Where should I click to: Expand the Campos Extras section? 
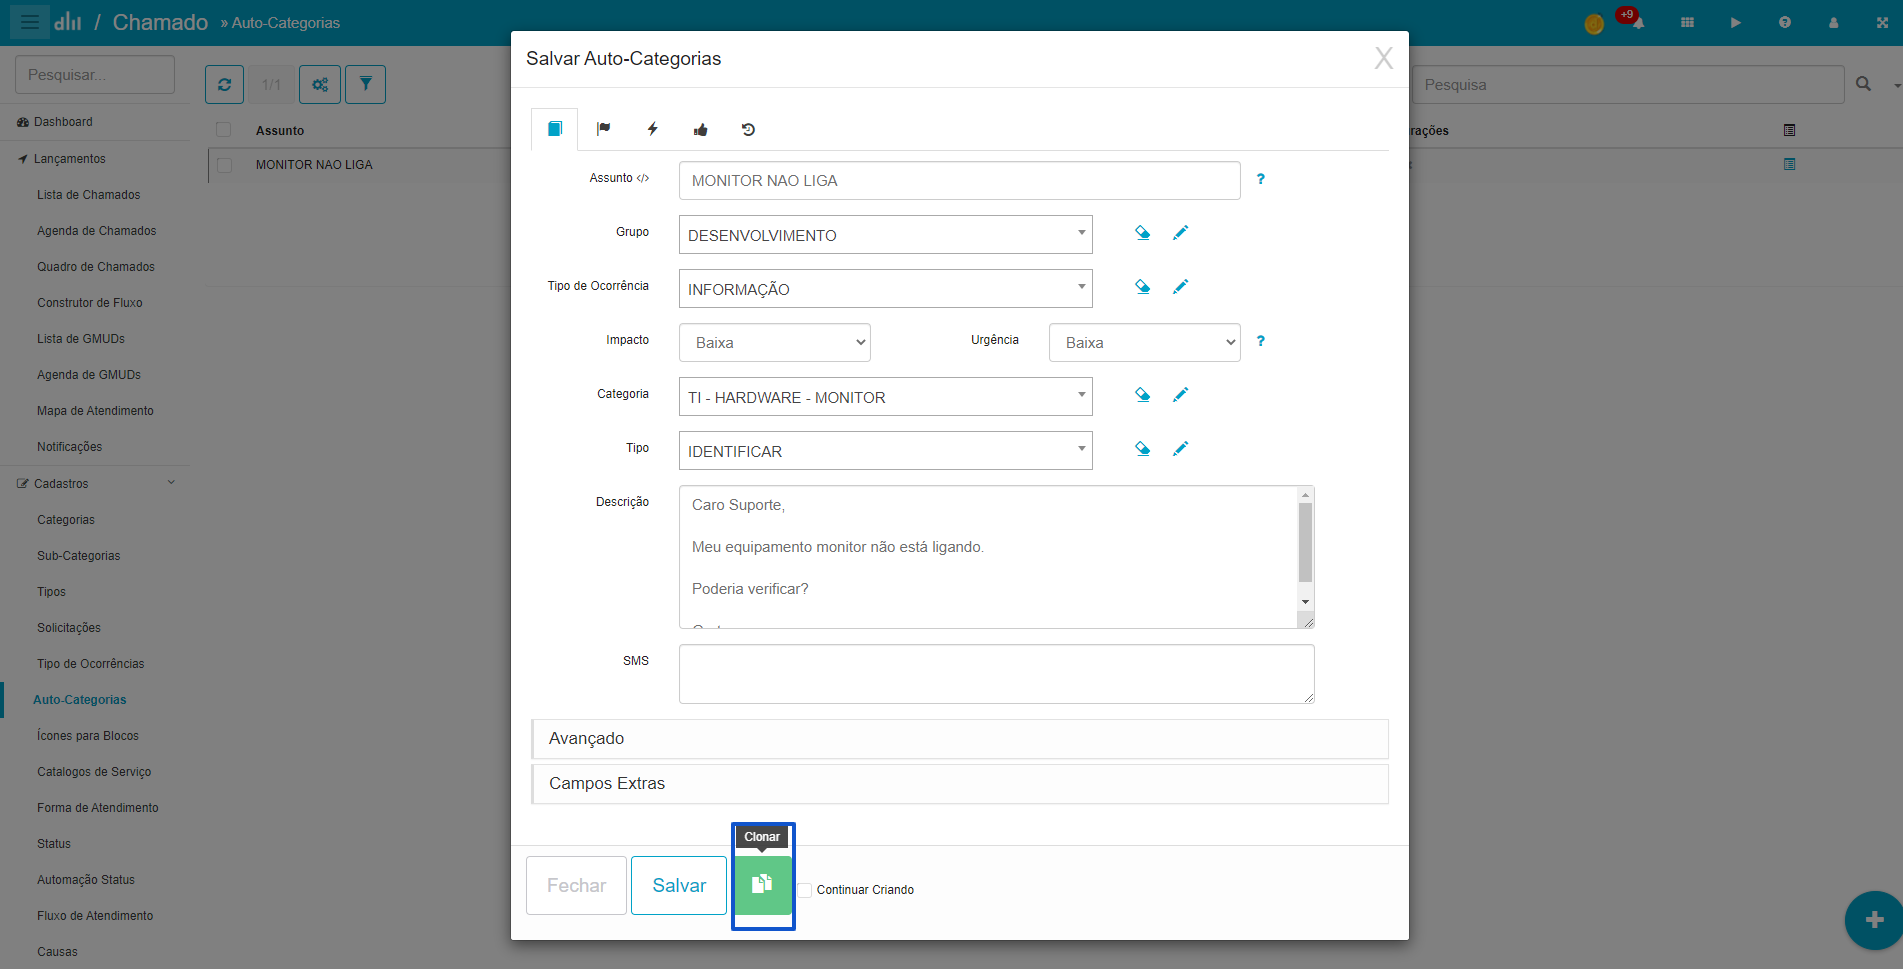(960, 784)
